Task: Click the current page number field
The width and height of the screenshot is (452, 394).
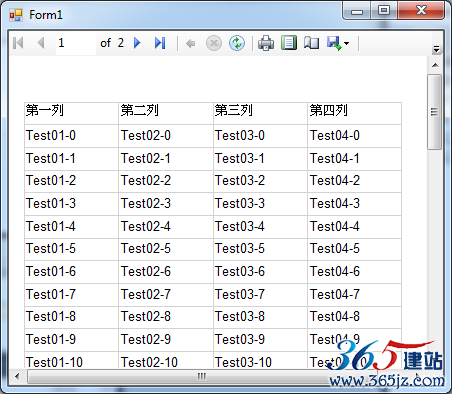Action: [76, 43]
